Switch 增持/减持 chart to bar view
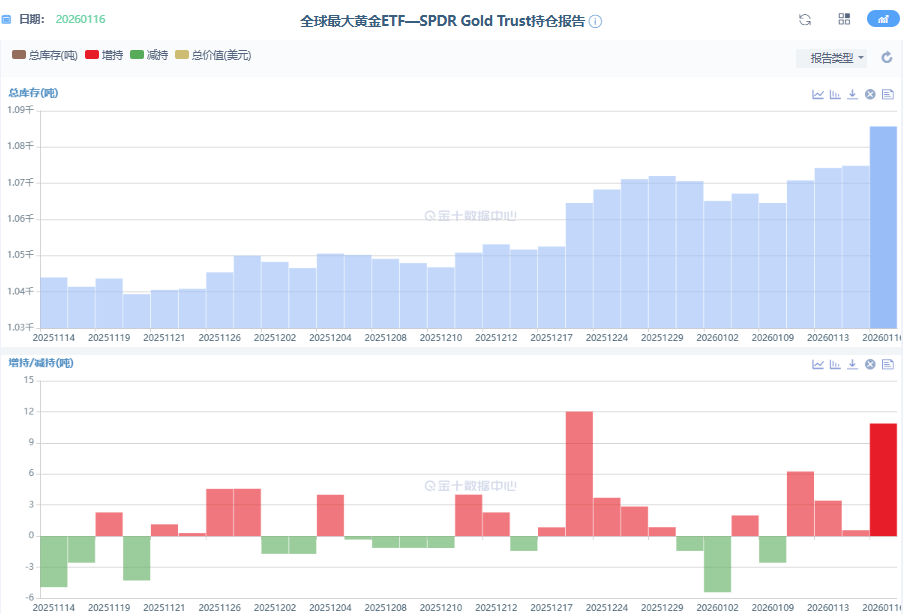Screen dimensions: 903x614 [x=835, y=364]
